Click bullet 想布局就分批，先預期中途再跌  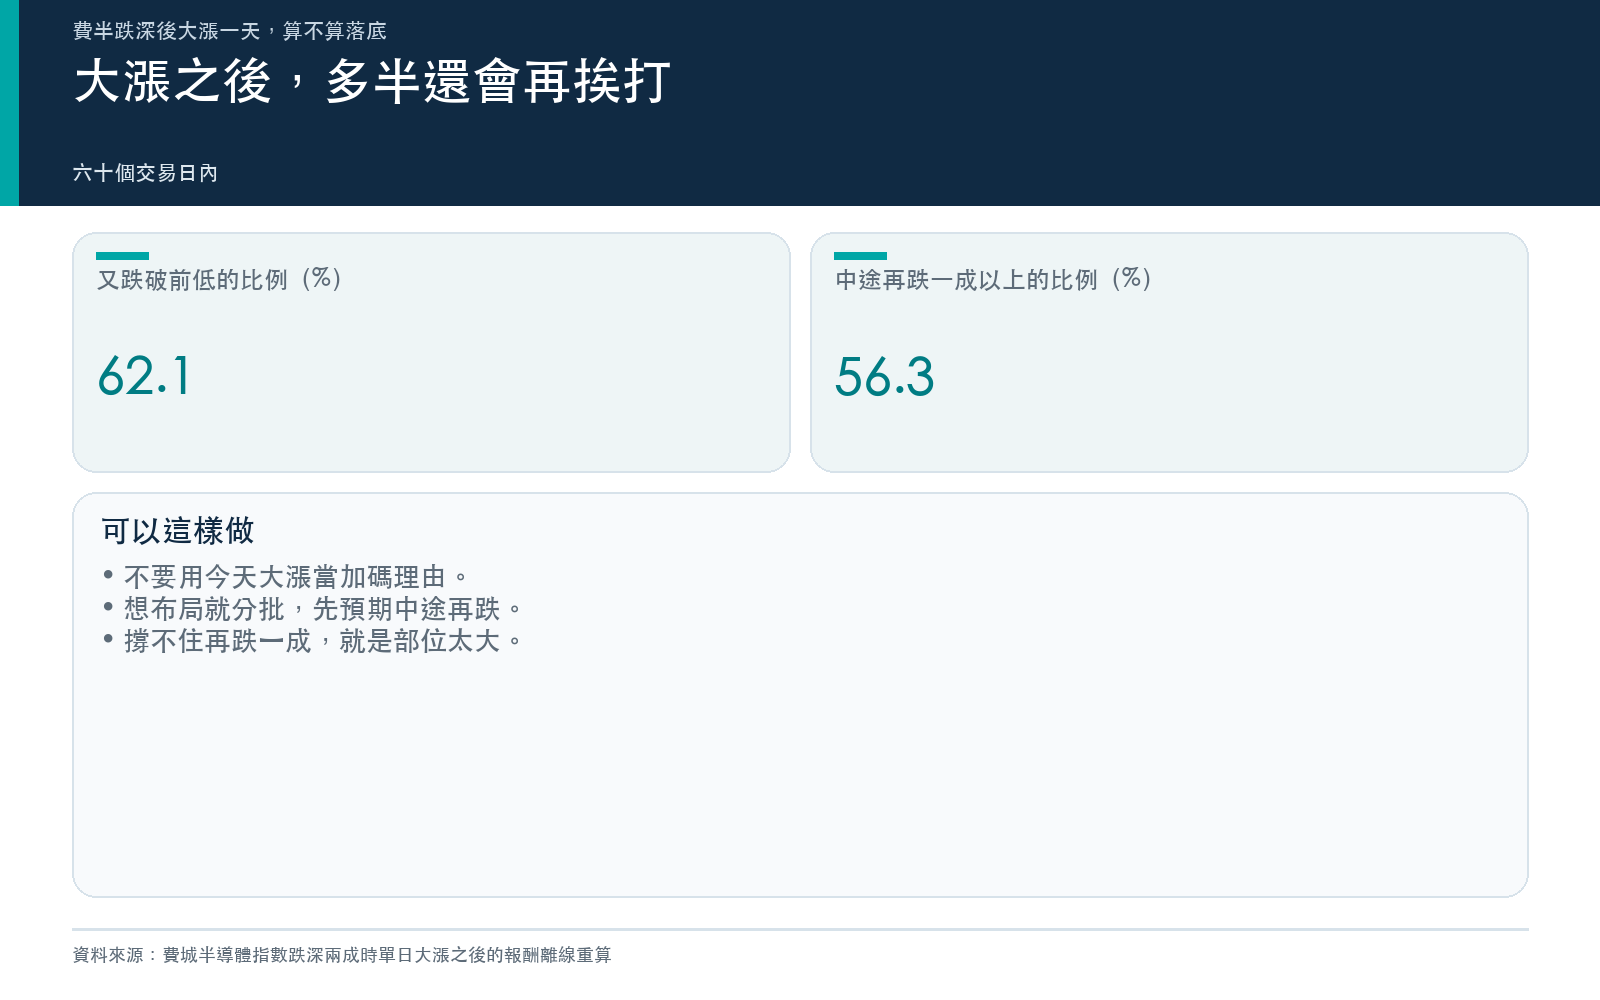323,609
